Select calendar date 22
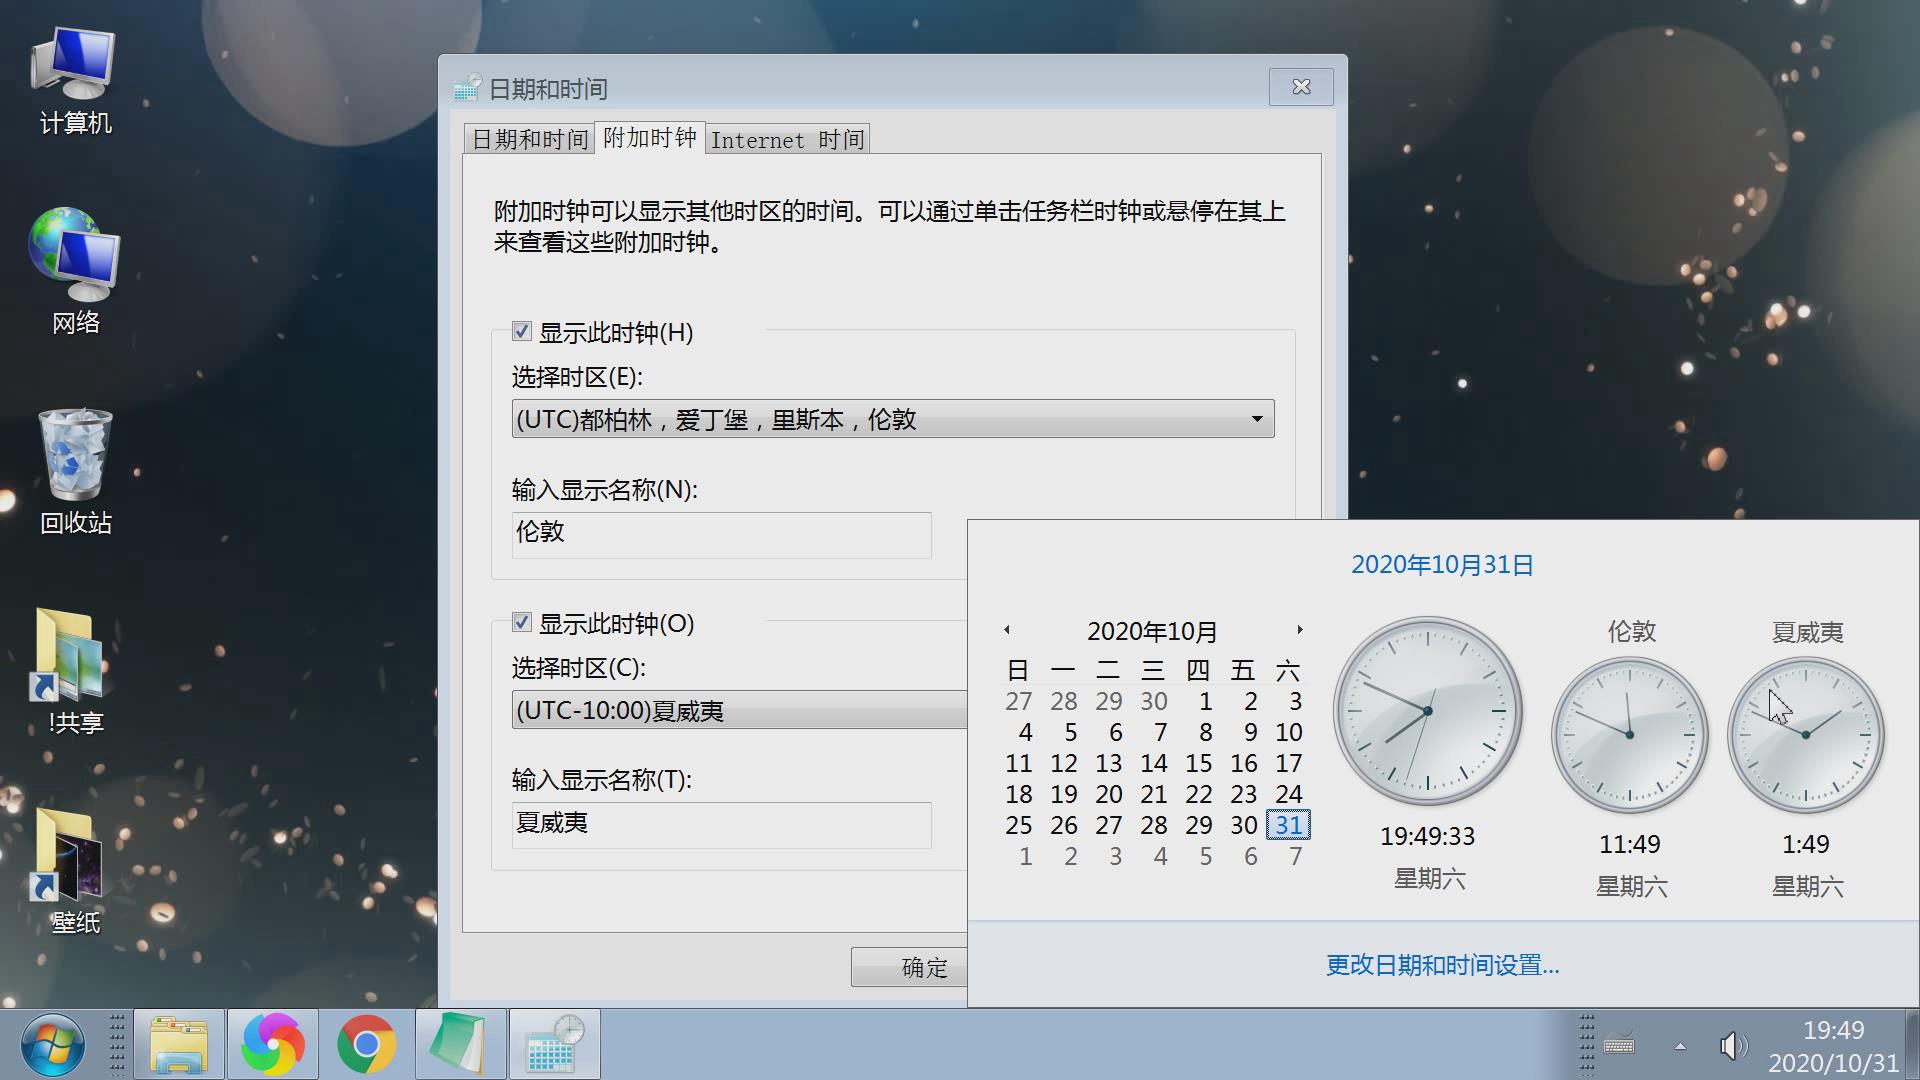Viewport: 1920px width, 1080px height. [x=1198, y=794]
